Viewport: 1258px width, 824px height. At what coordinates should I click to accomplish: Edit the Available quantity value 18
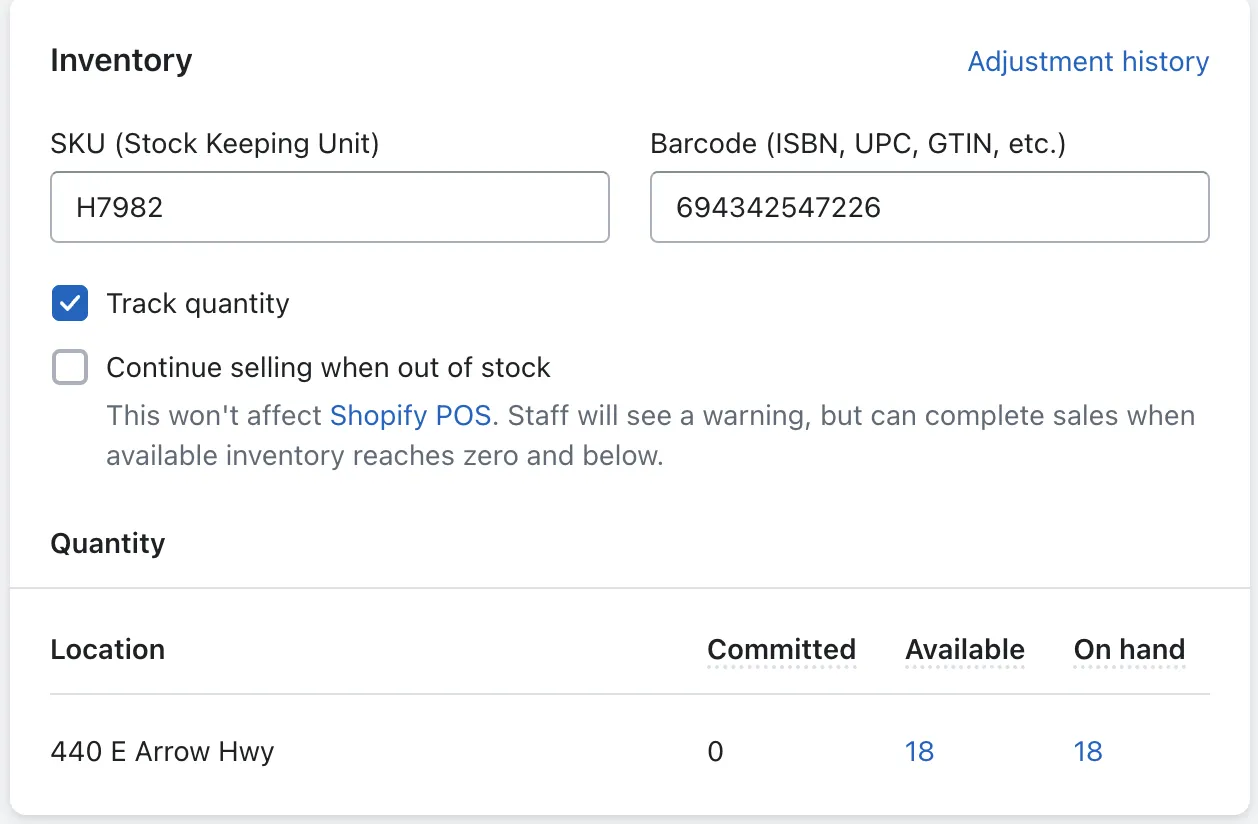pos(919,752)
